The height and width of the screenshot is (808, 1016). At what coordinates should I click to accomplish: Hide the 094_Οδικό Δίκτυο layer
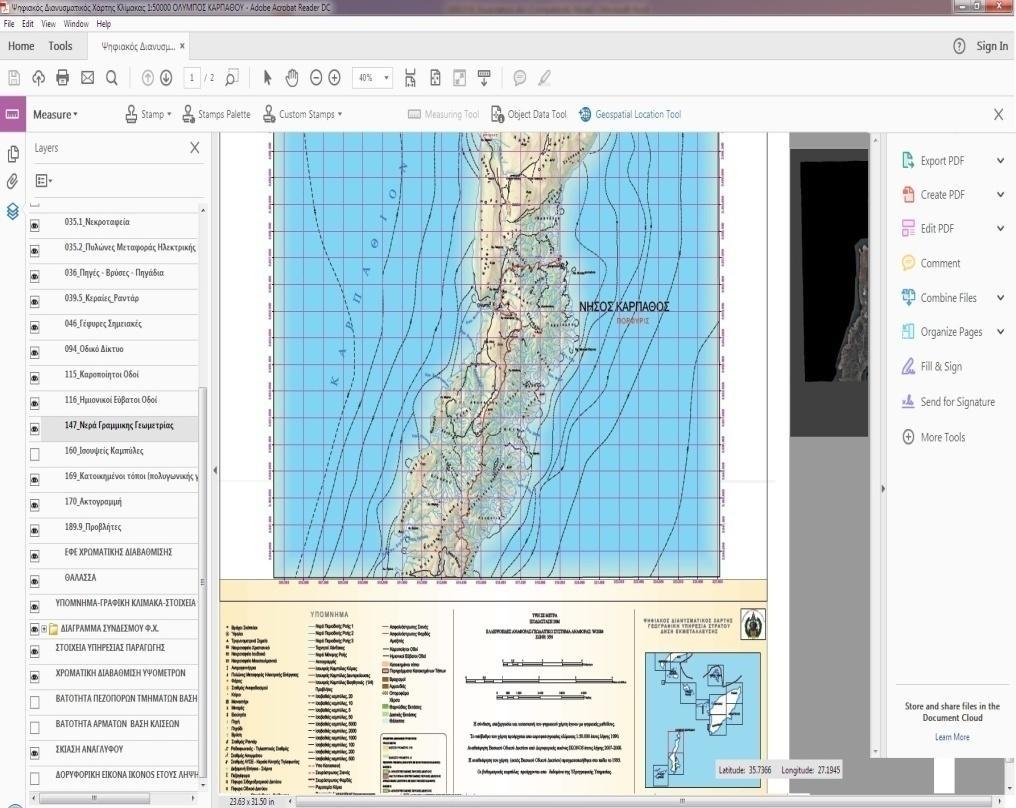tap(35, 352)
